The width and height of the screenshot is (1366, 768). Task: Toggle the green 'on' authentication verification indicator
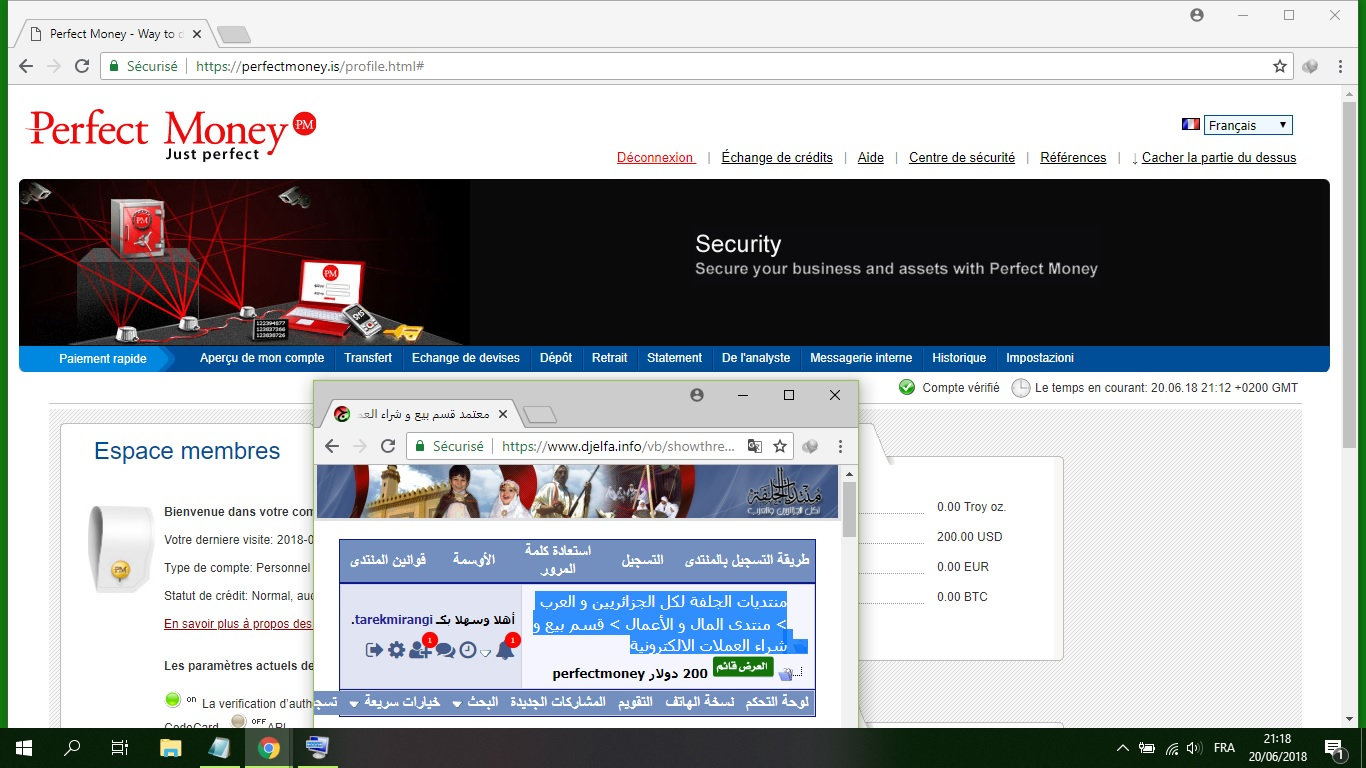173,700
